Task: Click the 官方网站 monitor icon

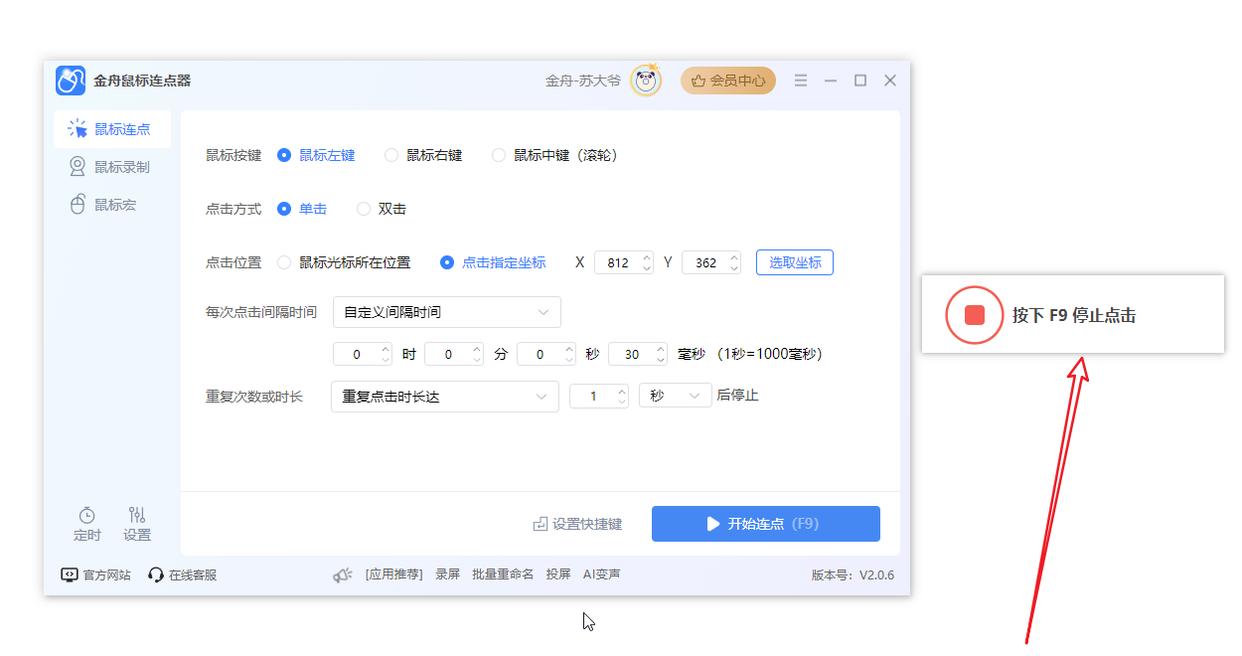Action: (69, 575)
